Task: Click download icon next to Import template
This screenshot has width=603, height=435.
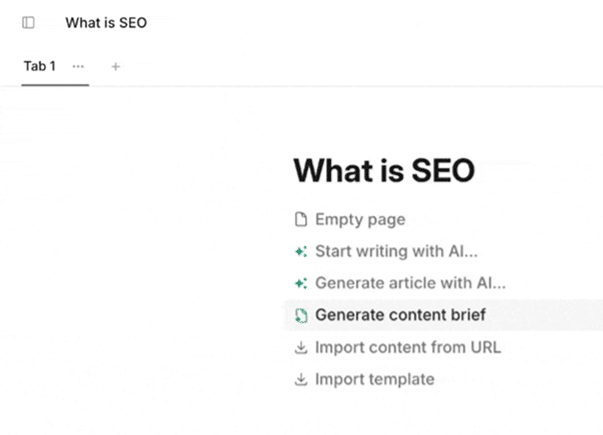Action: pos(301,379)
